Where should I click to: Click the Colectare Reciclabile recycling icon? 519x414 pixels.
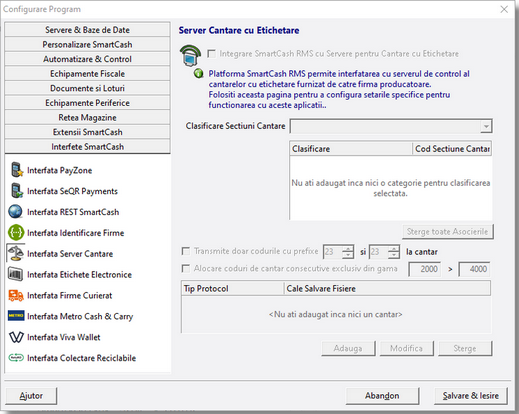tap(16, 358)
